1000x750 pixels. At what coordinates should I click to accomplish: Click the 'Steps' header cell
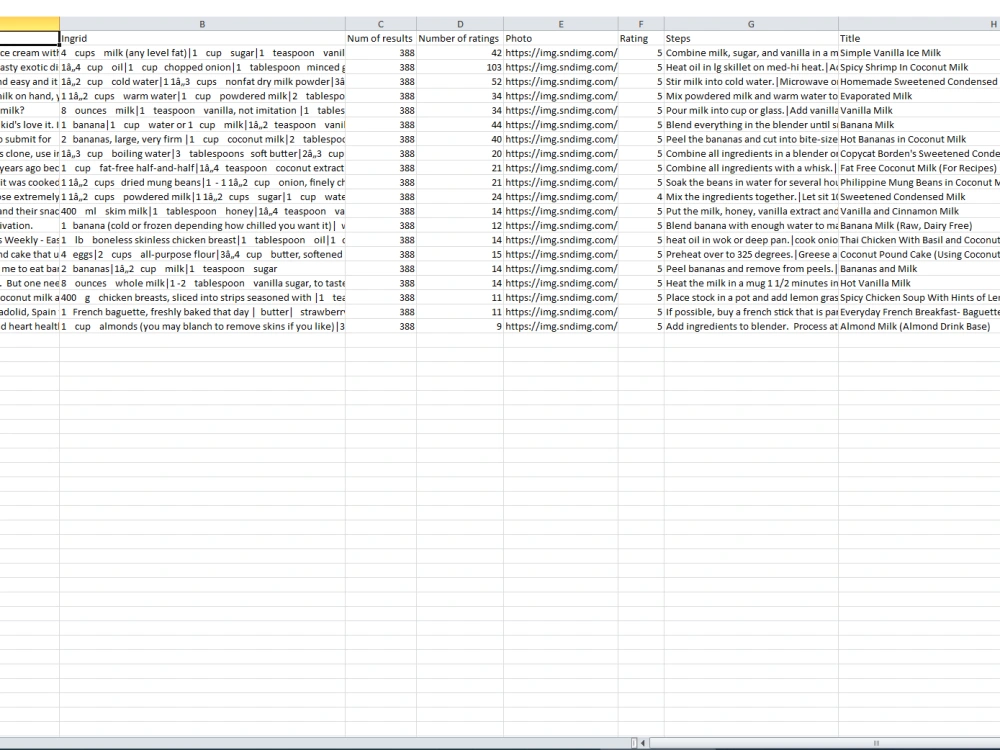point(751,38)
